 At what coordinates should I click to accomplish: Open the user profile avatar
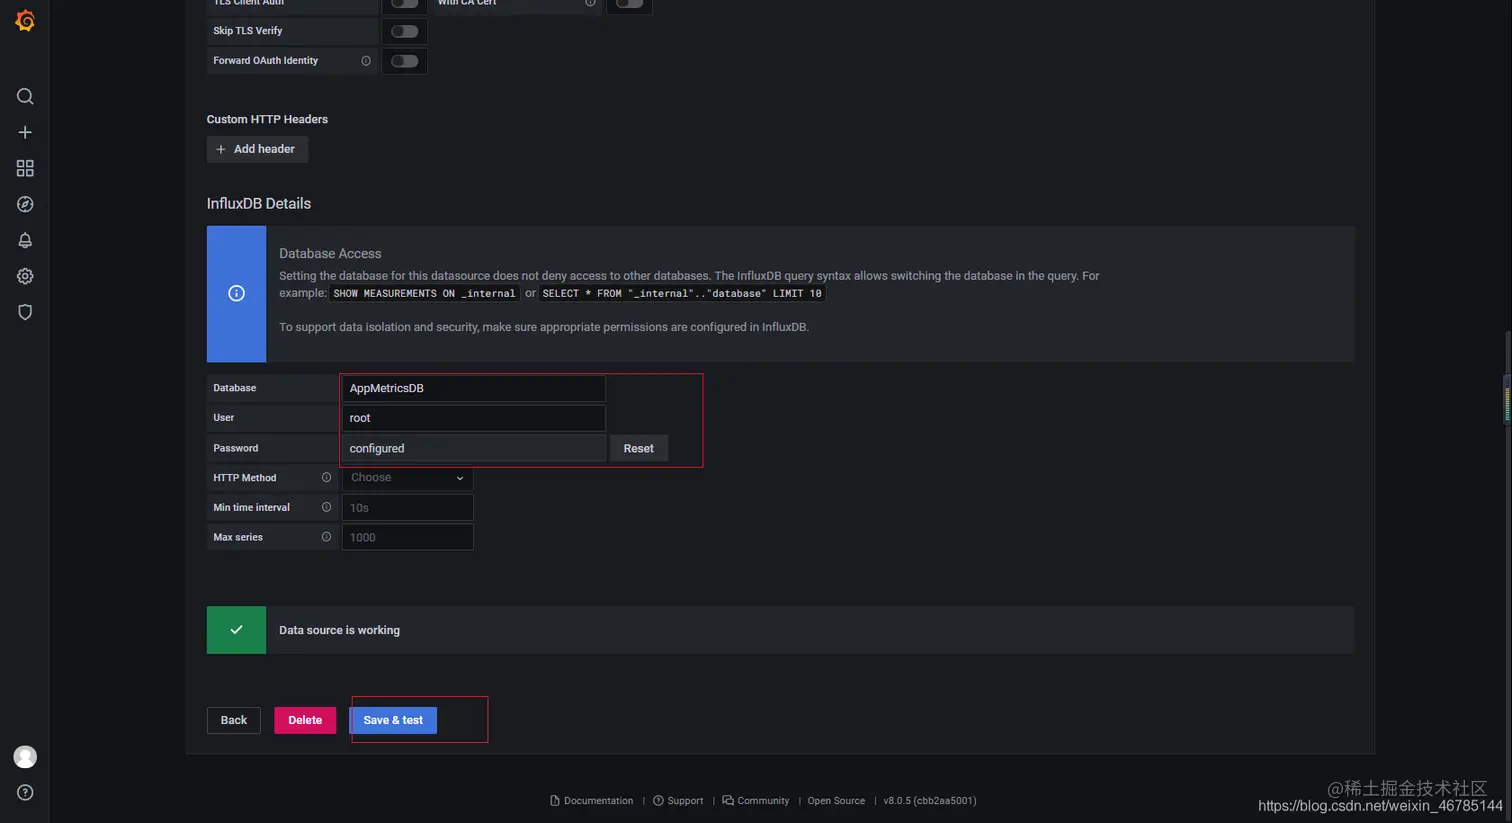pos(25,757)
